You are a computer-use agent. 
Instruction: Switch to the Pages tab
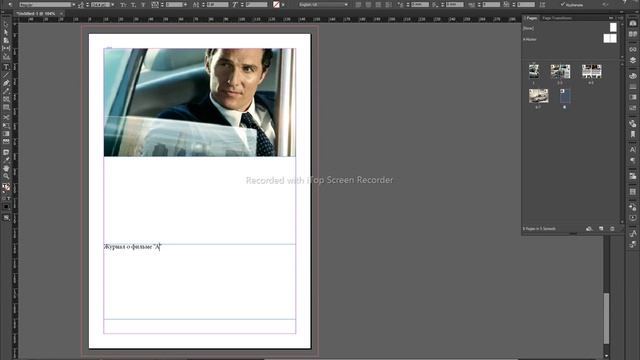tap(531, 18)
